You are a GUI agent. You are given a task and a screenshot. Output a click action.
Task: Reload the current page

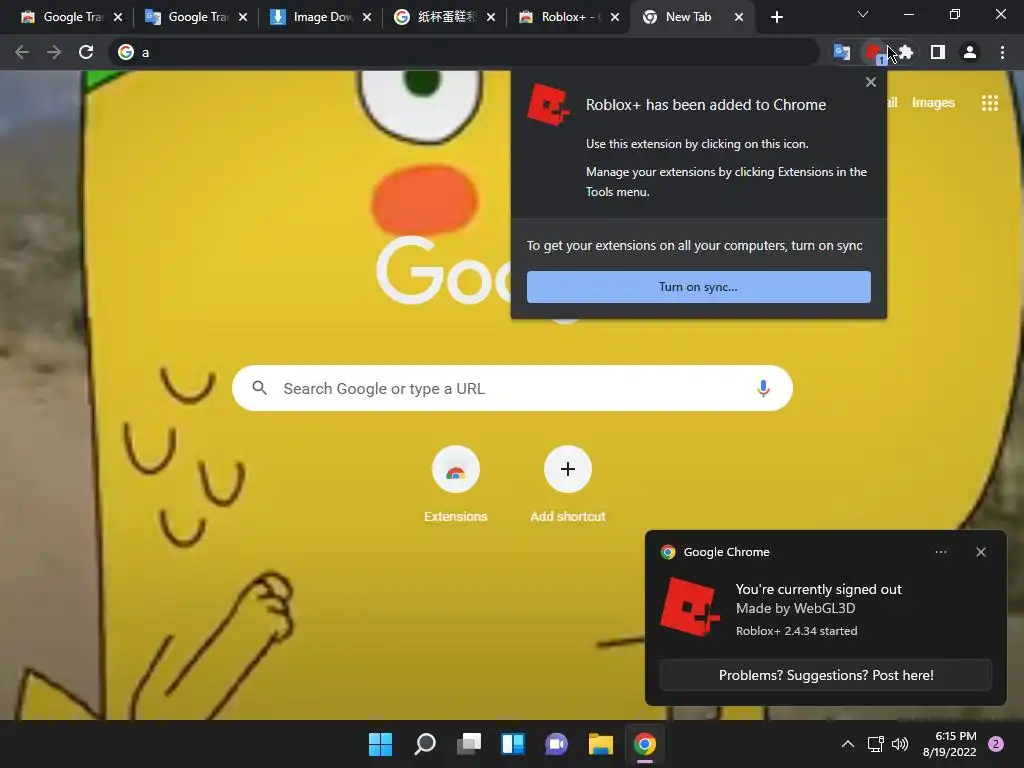point(86,52)
